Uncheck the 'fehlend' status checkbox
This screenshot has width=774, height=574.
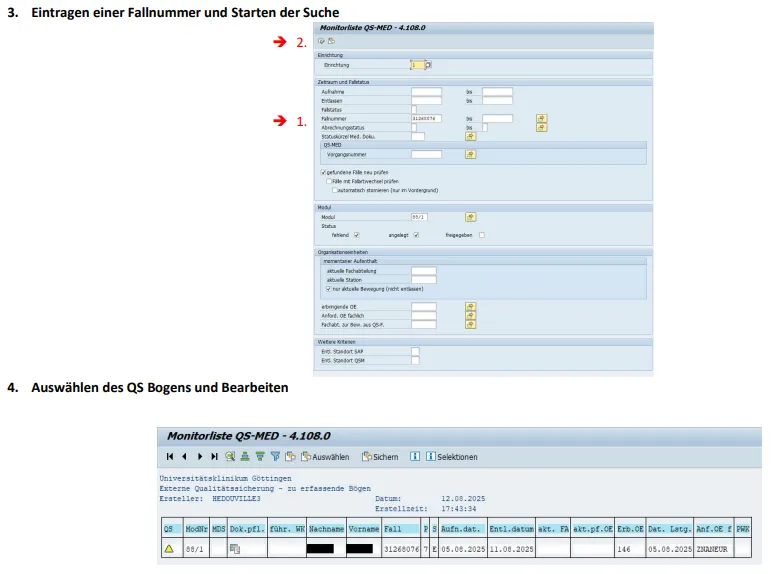(356, 235)
